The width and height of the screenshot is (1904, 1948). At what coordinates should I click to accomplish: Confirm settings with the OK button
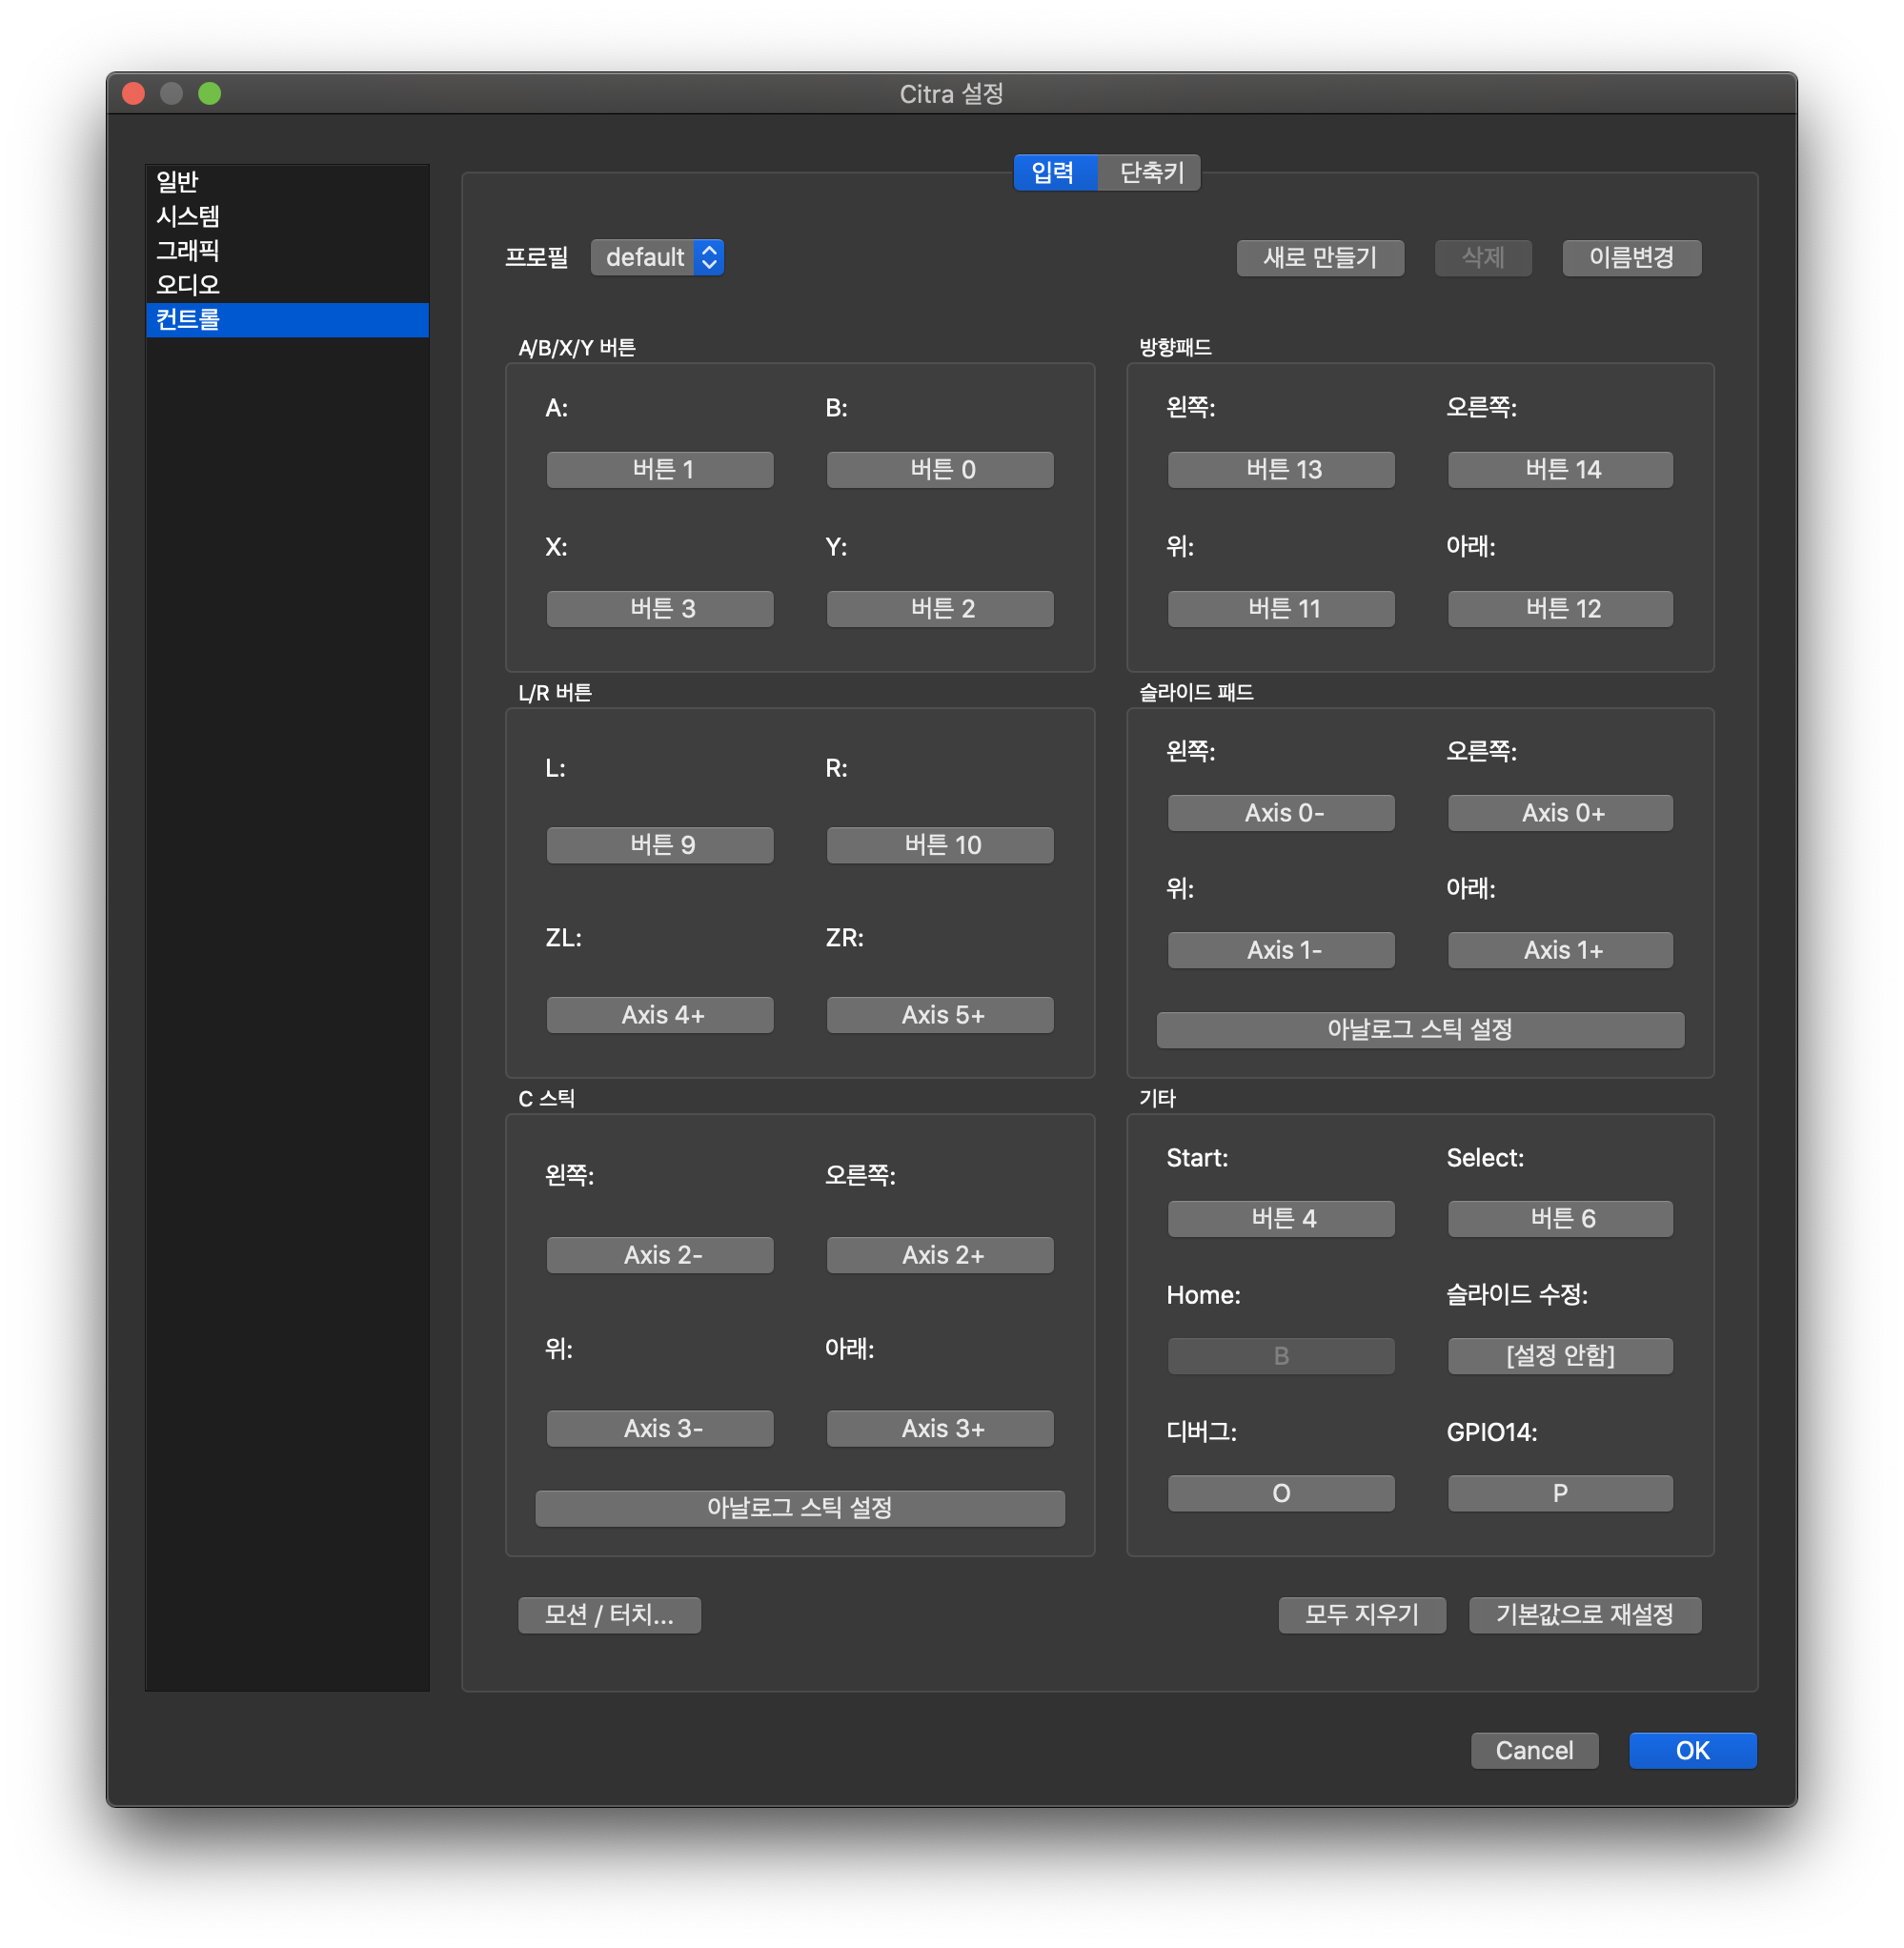coord(1692,1751)
